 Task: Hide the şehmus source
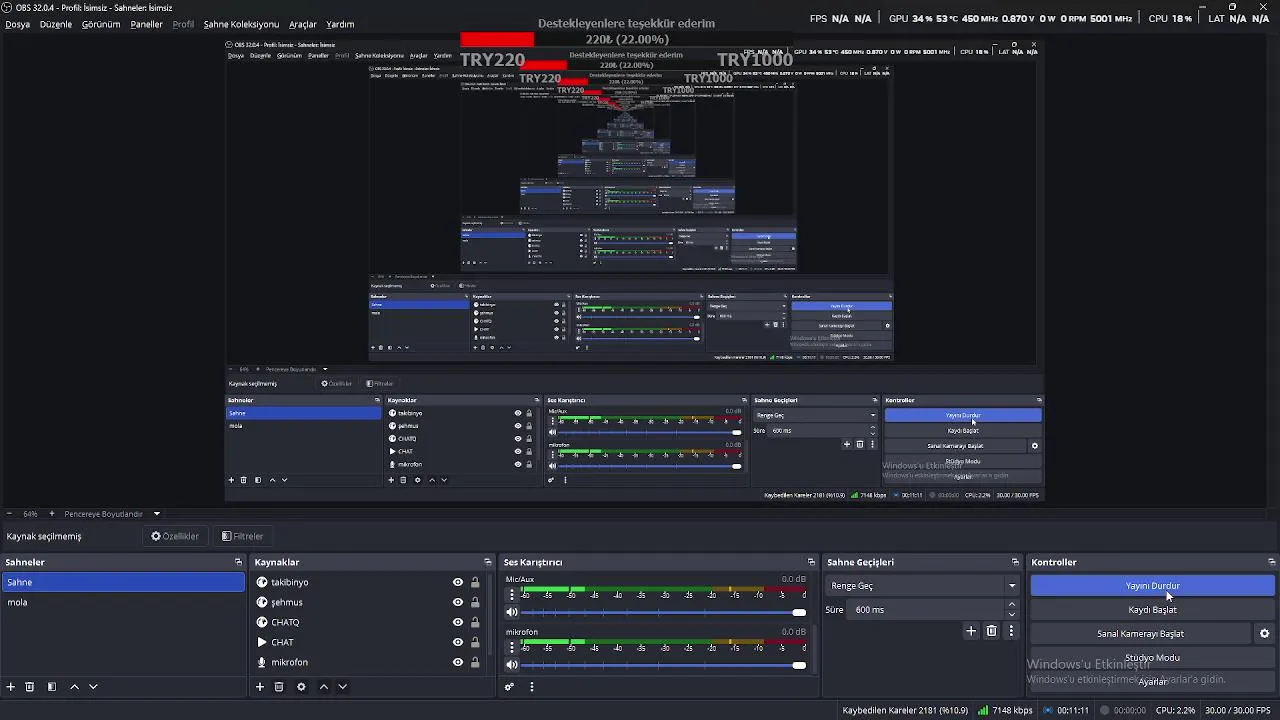point(458,602)
